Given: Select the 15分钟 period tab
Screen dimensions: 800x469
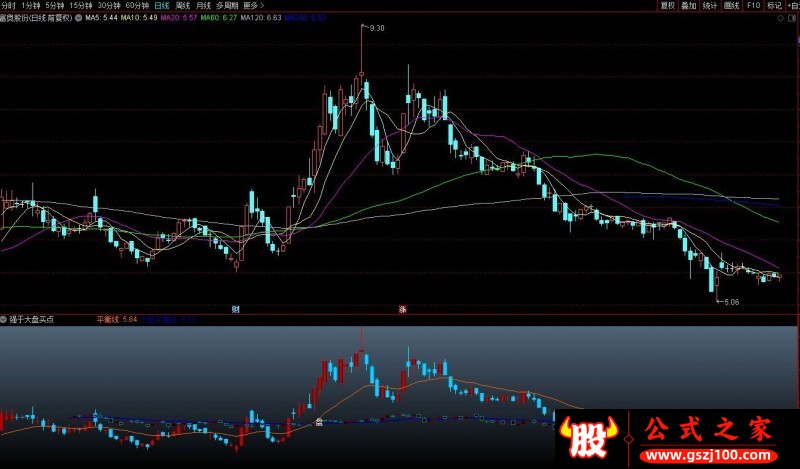Looking at the screenshot, I should pyautogui.click(x=81, y=5).
